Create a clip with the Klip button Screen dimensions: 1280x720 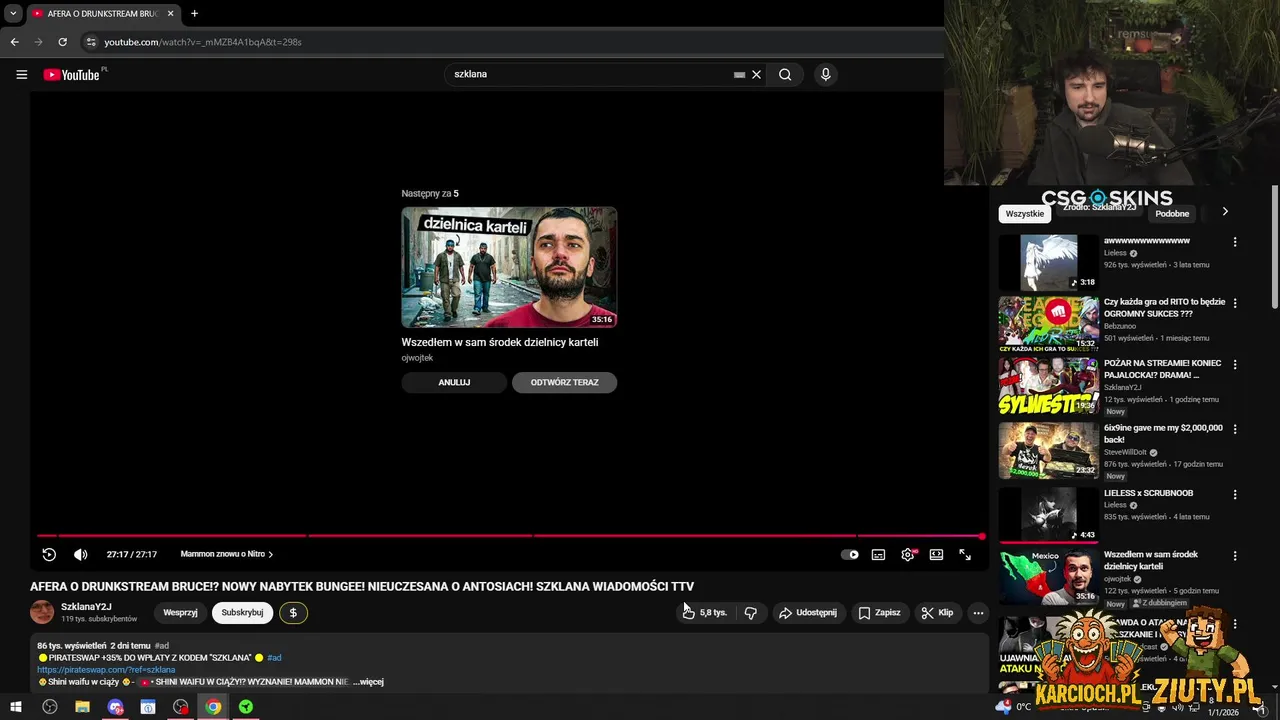[937, 612]
